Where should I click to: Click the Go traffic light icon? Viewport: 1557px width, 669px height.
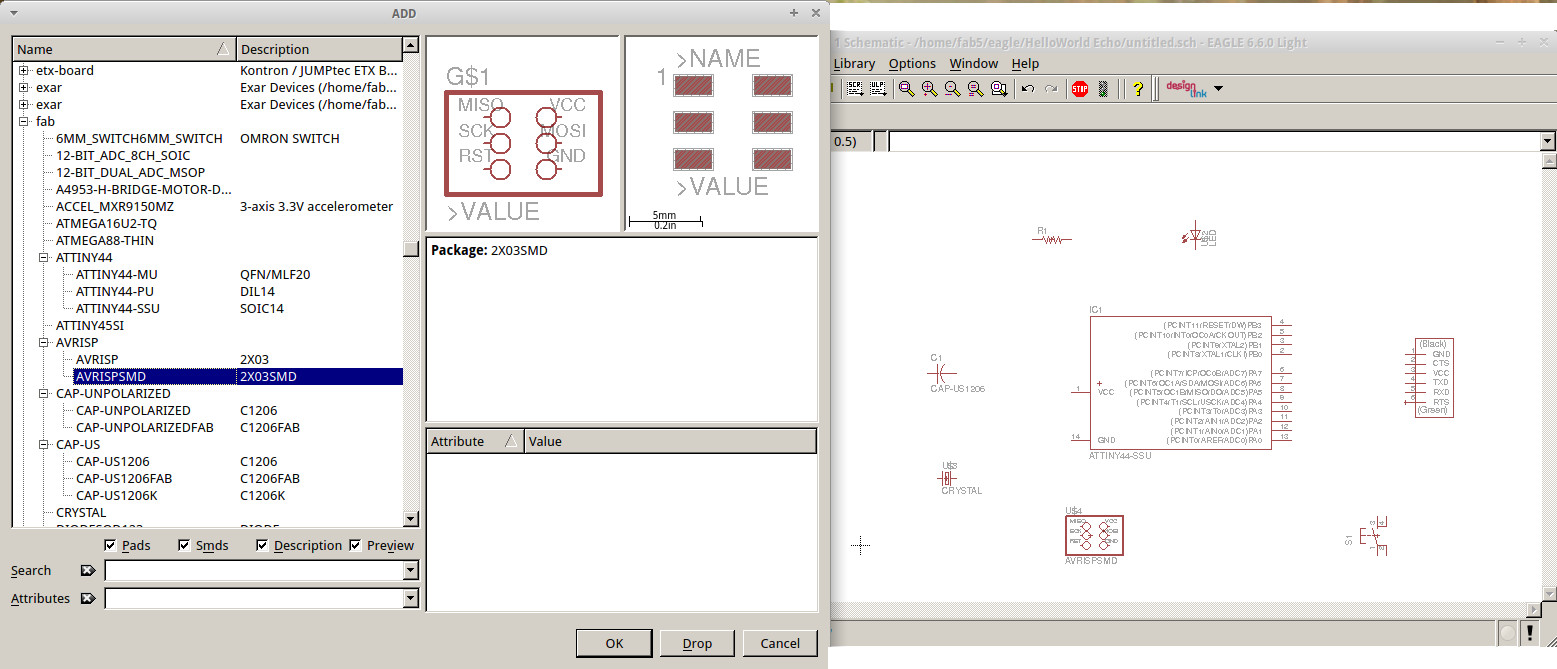[x=1103, y=89]
